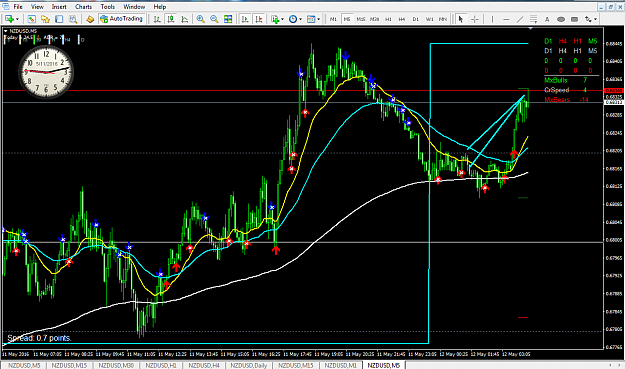The height and width of the screenshot is (369, 625).
Task: Switch to the NZDUSD,M30 chart tab
Action: click(116, 365)
